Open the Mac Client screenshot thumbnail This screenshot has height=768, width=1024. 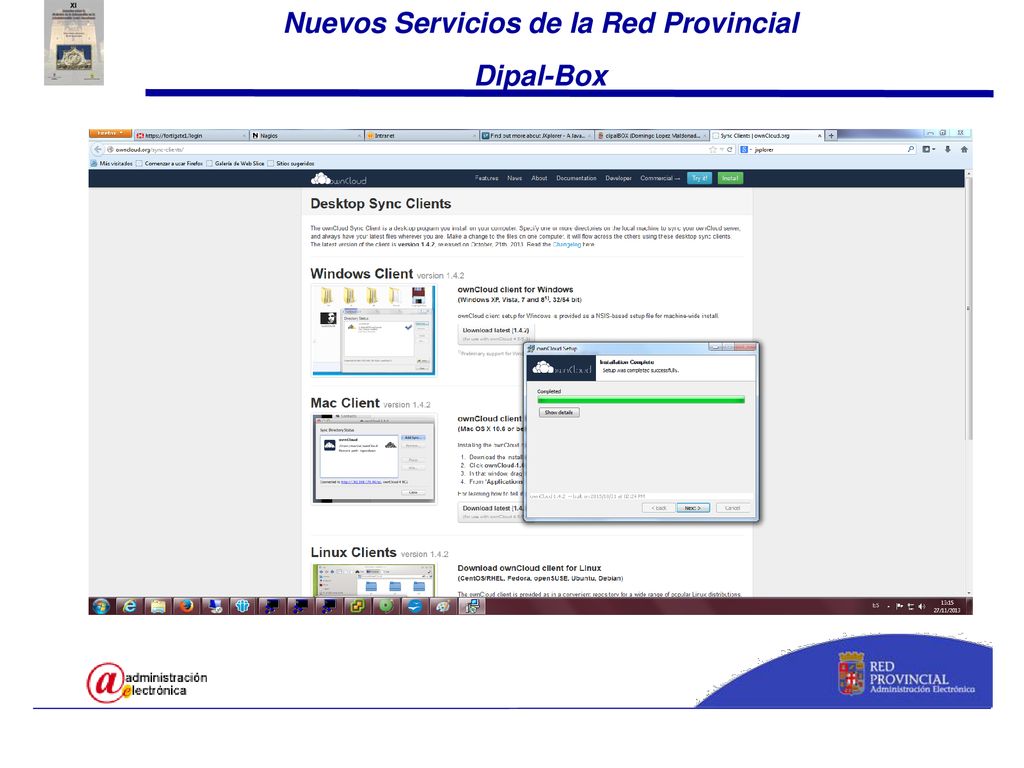click(x=374, y=460)
